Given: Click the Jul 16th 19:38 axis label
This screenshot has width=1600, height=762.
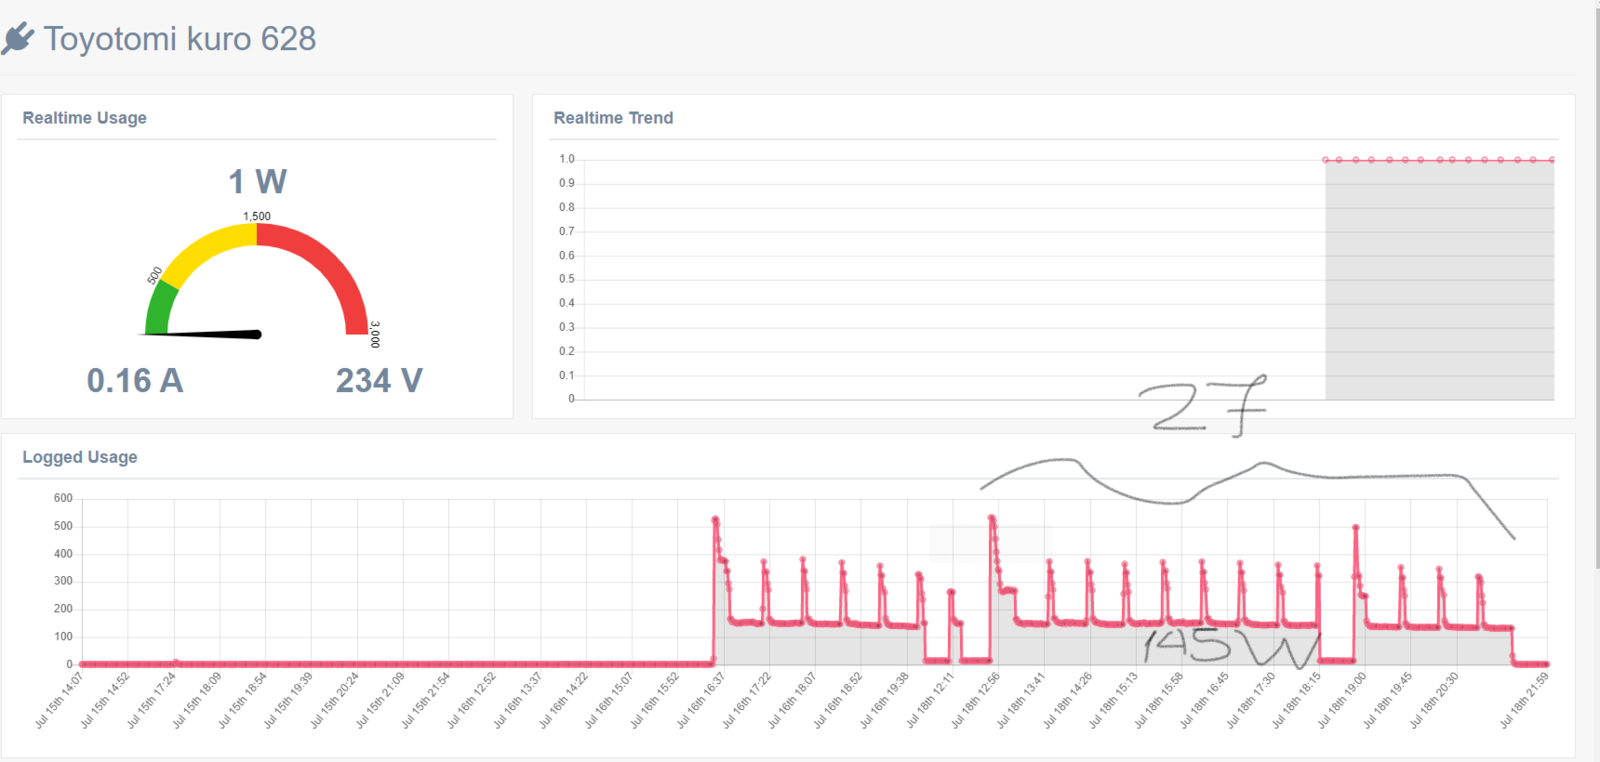Looking at the screenshot, I should click(x=884, y=700).
